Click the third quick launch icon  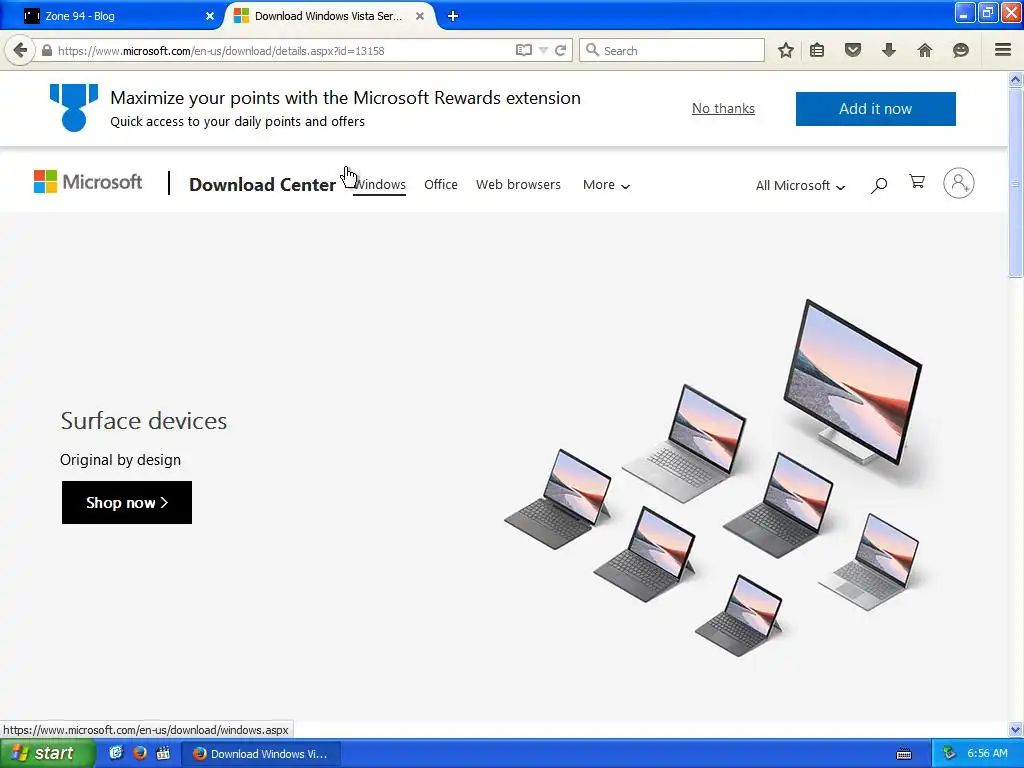pos(163,753)
